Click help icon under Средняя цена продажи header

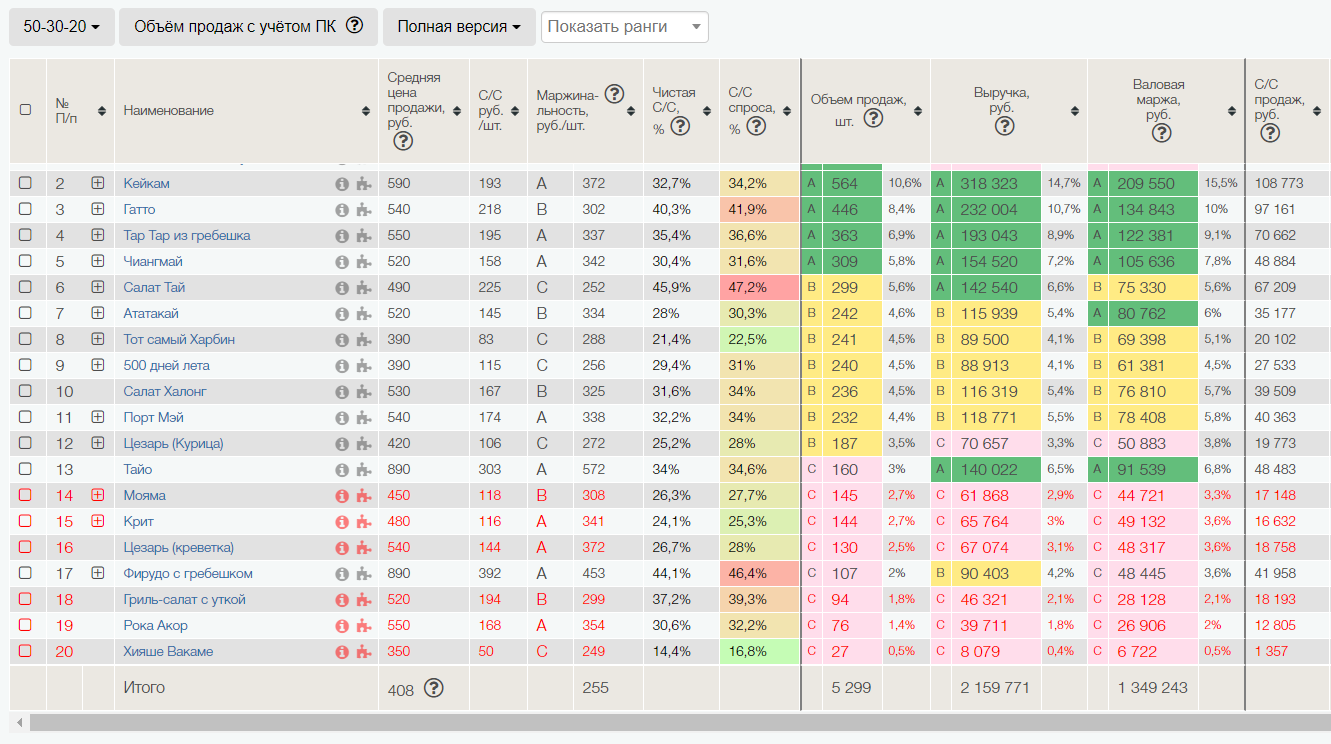[403, 141]
